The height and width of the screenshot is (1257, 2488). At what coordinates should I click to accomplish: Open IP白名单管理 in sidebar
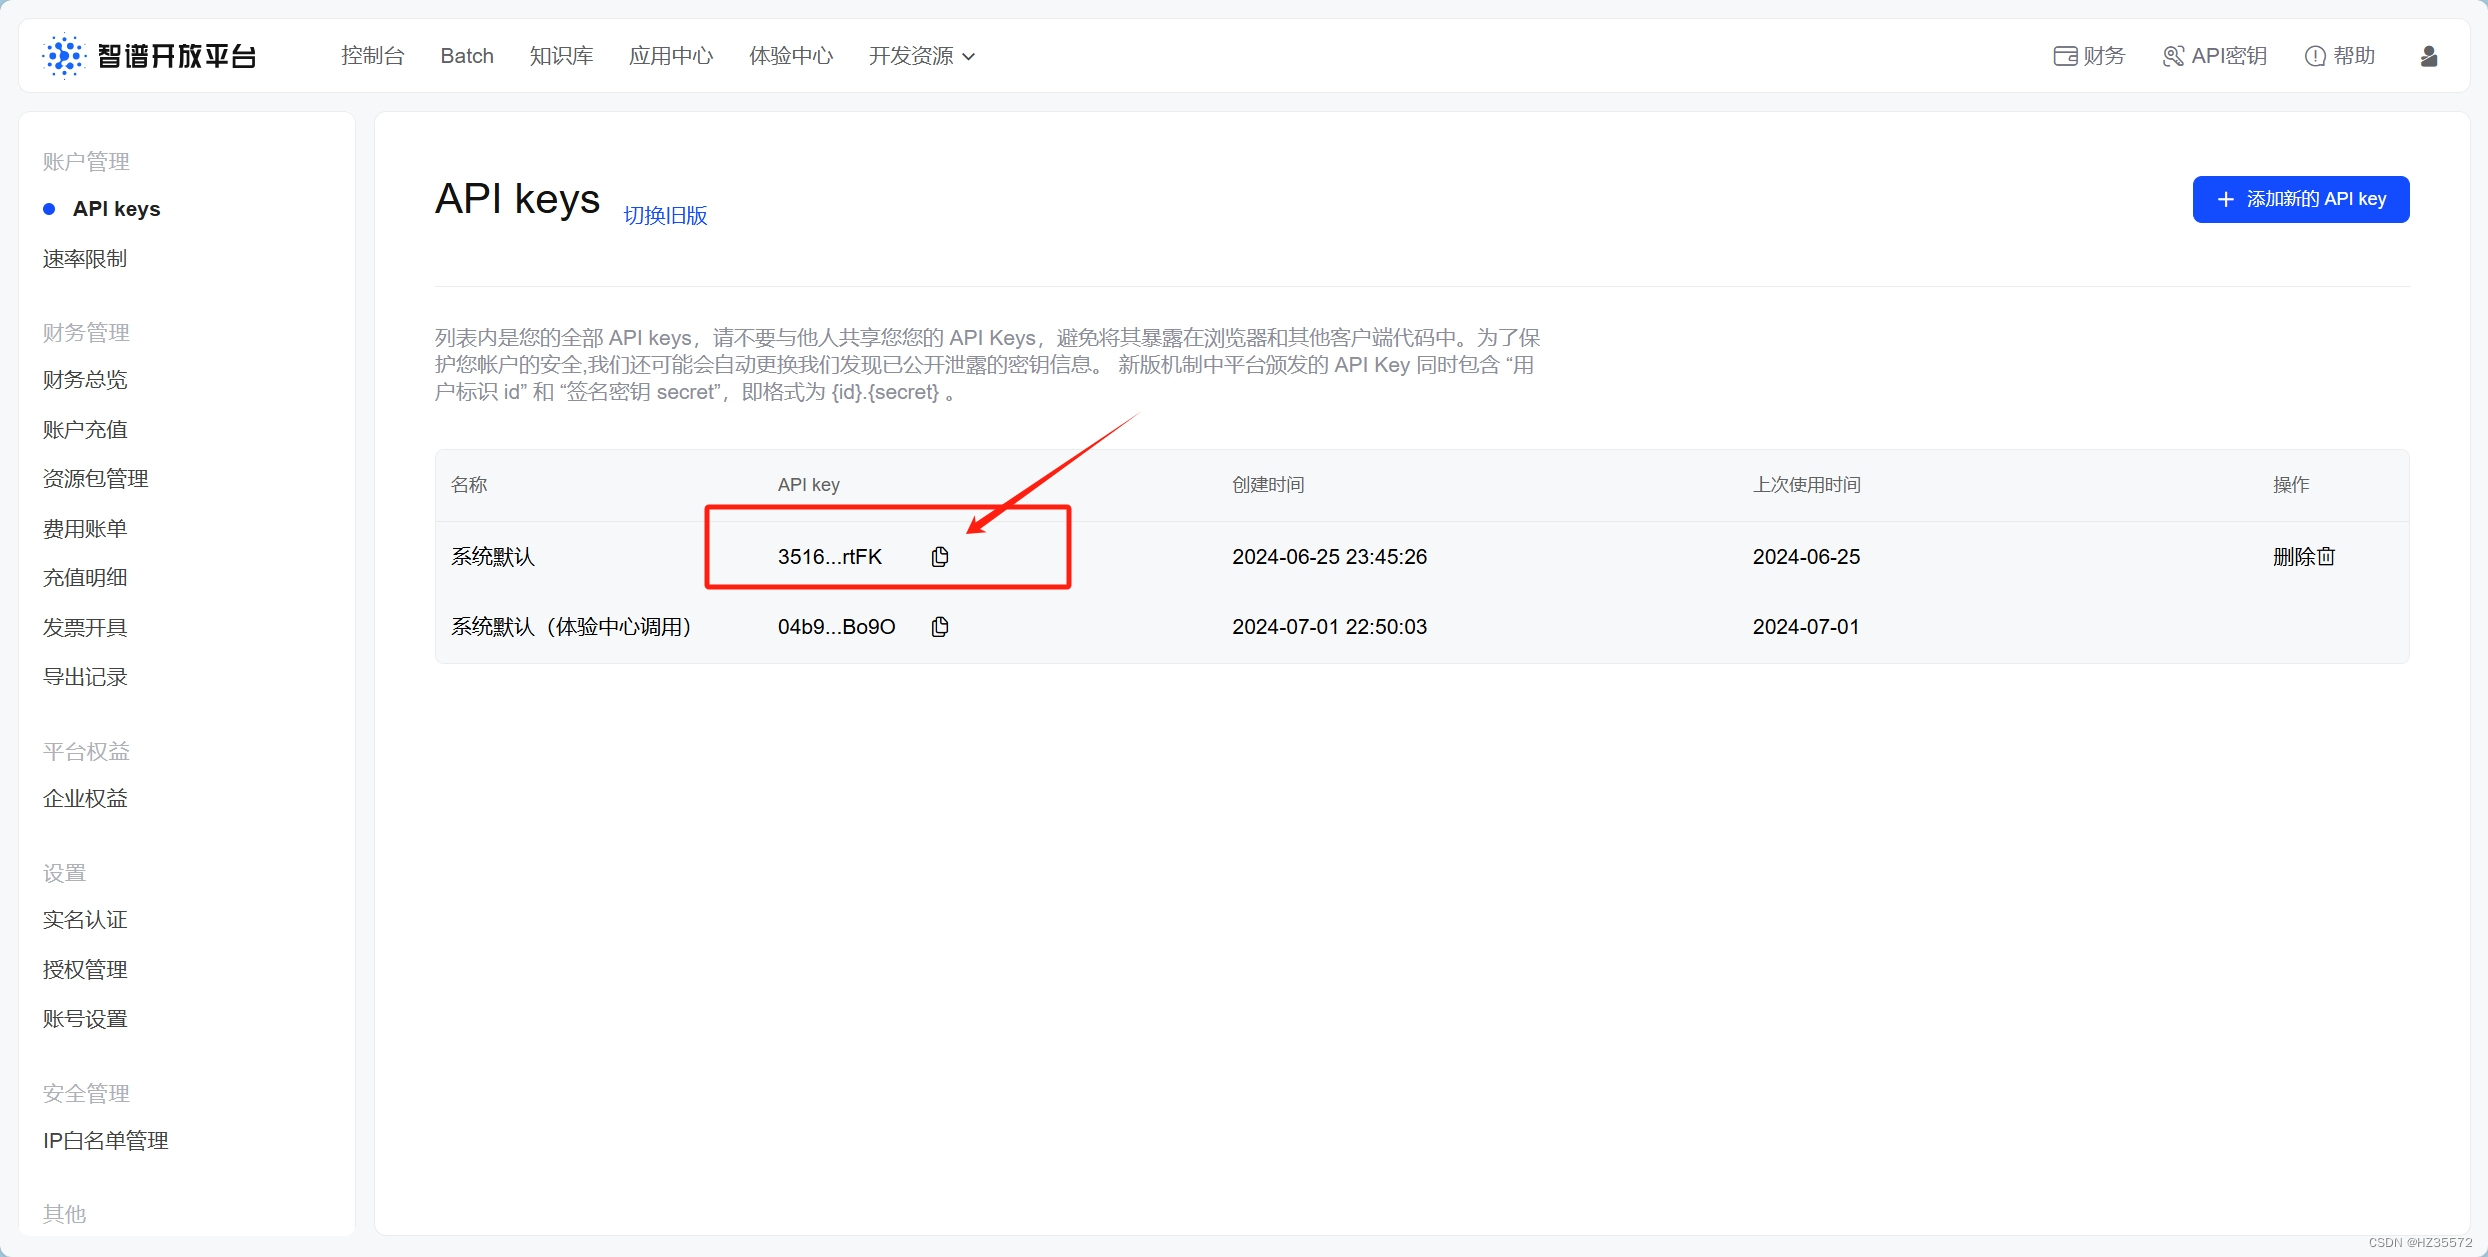[106, 1141]
